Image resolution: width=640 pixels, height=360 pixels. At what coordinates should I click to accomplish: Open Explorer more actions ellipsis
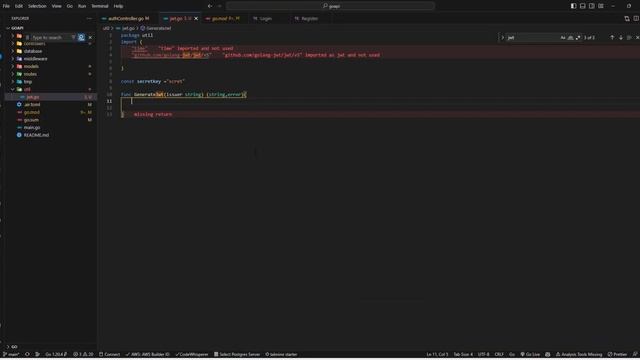click(89, 18)
